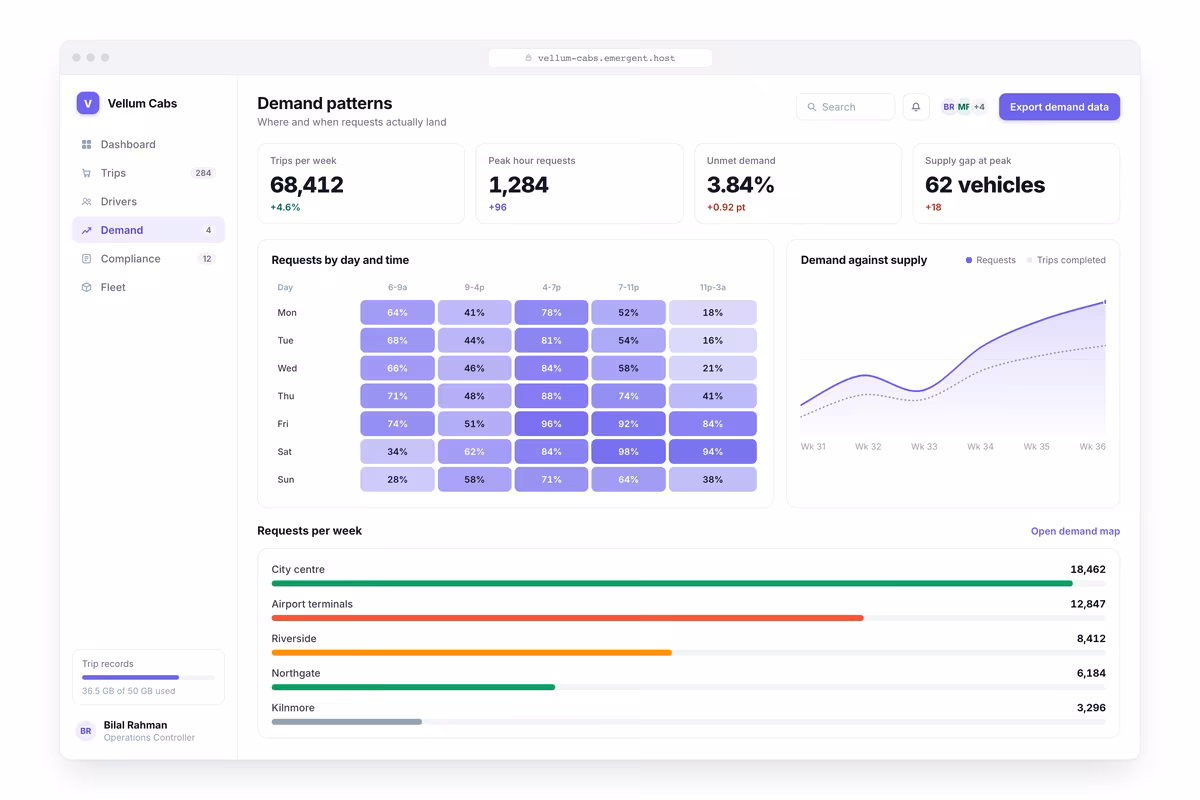Navigate to Fleet
The width and height of the screenshot is (1200, 800).
pyautogui.click(x=148, y=287)
